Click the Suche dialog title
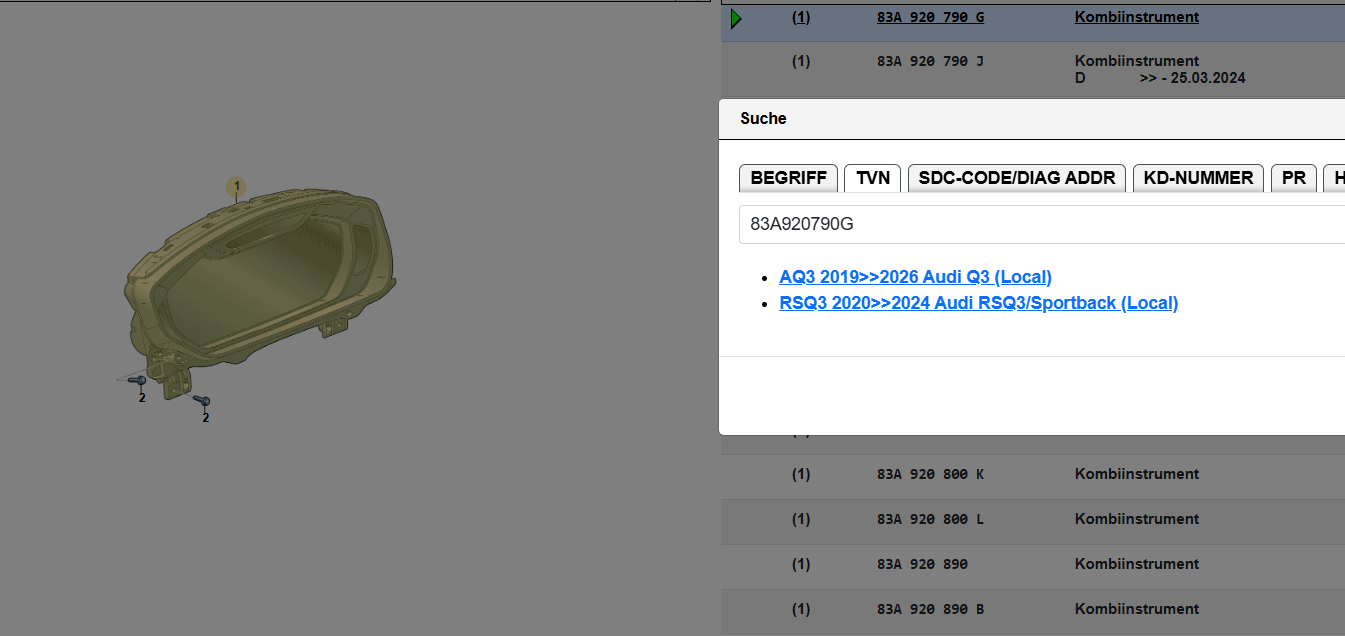 coord(763,118)
